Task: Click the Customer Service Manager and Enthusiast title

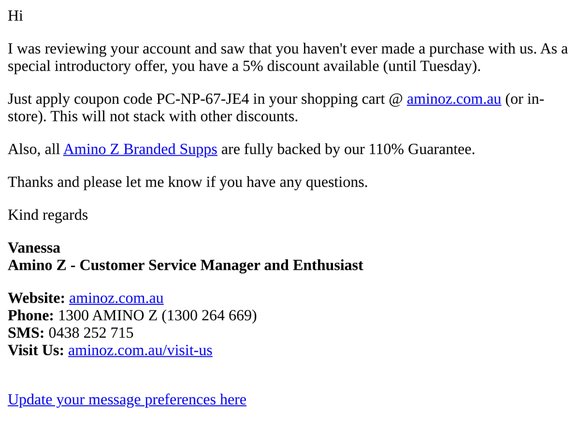Action: 221,265
